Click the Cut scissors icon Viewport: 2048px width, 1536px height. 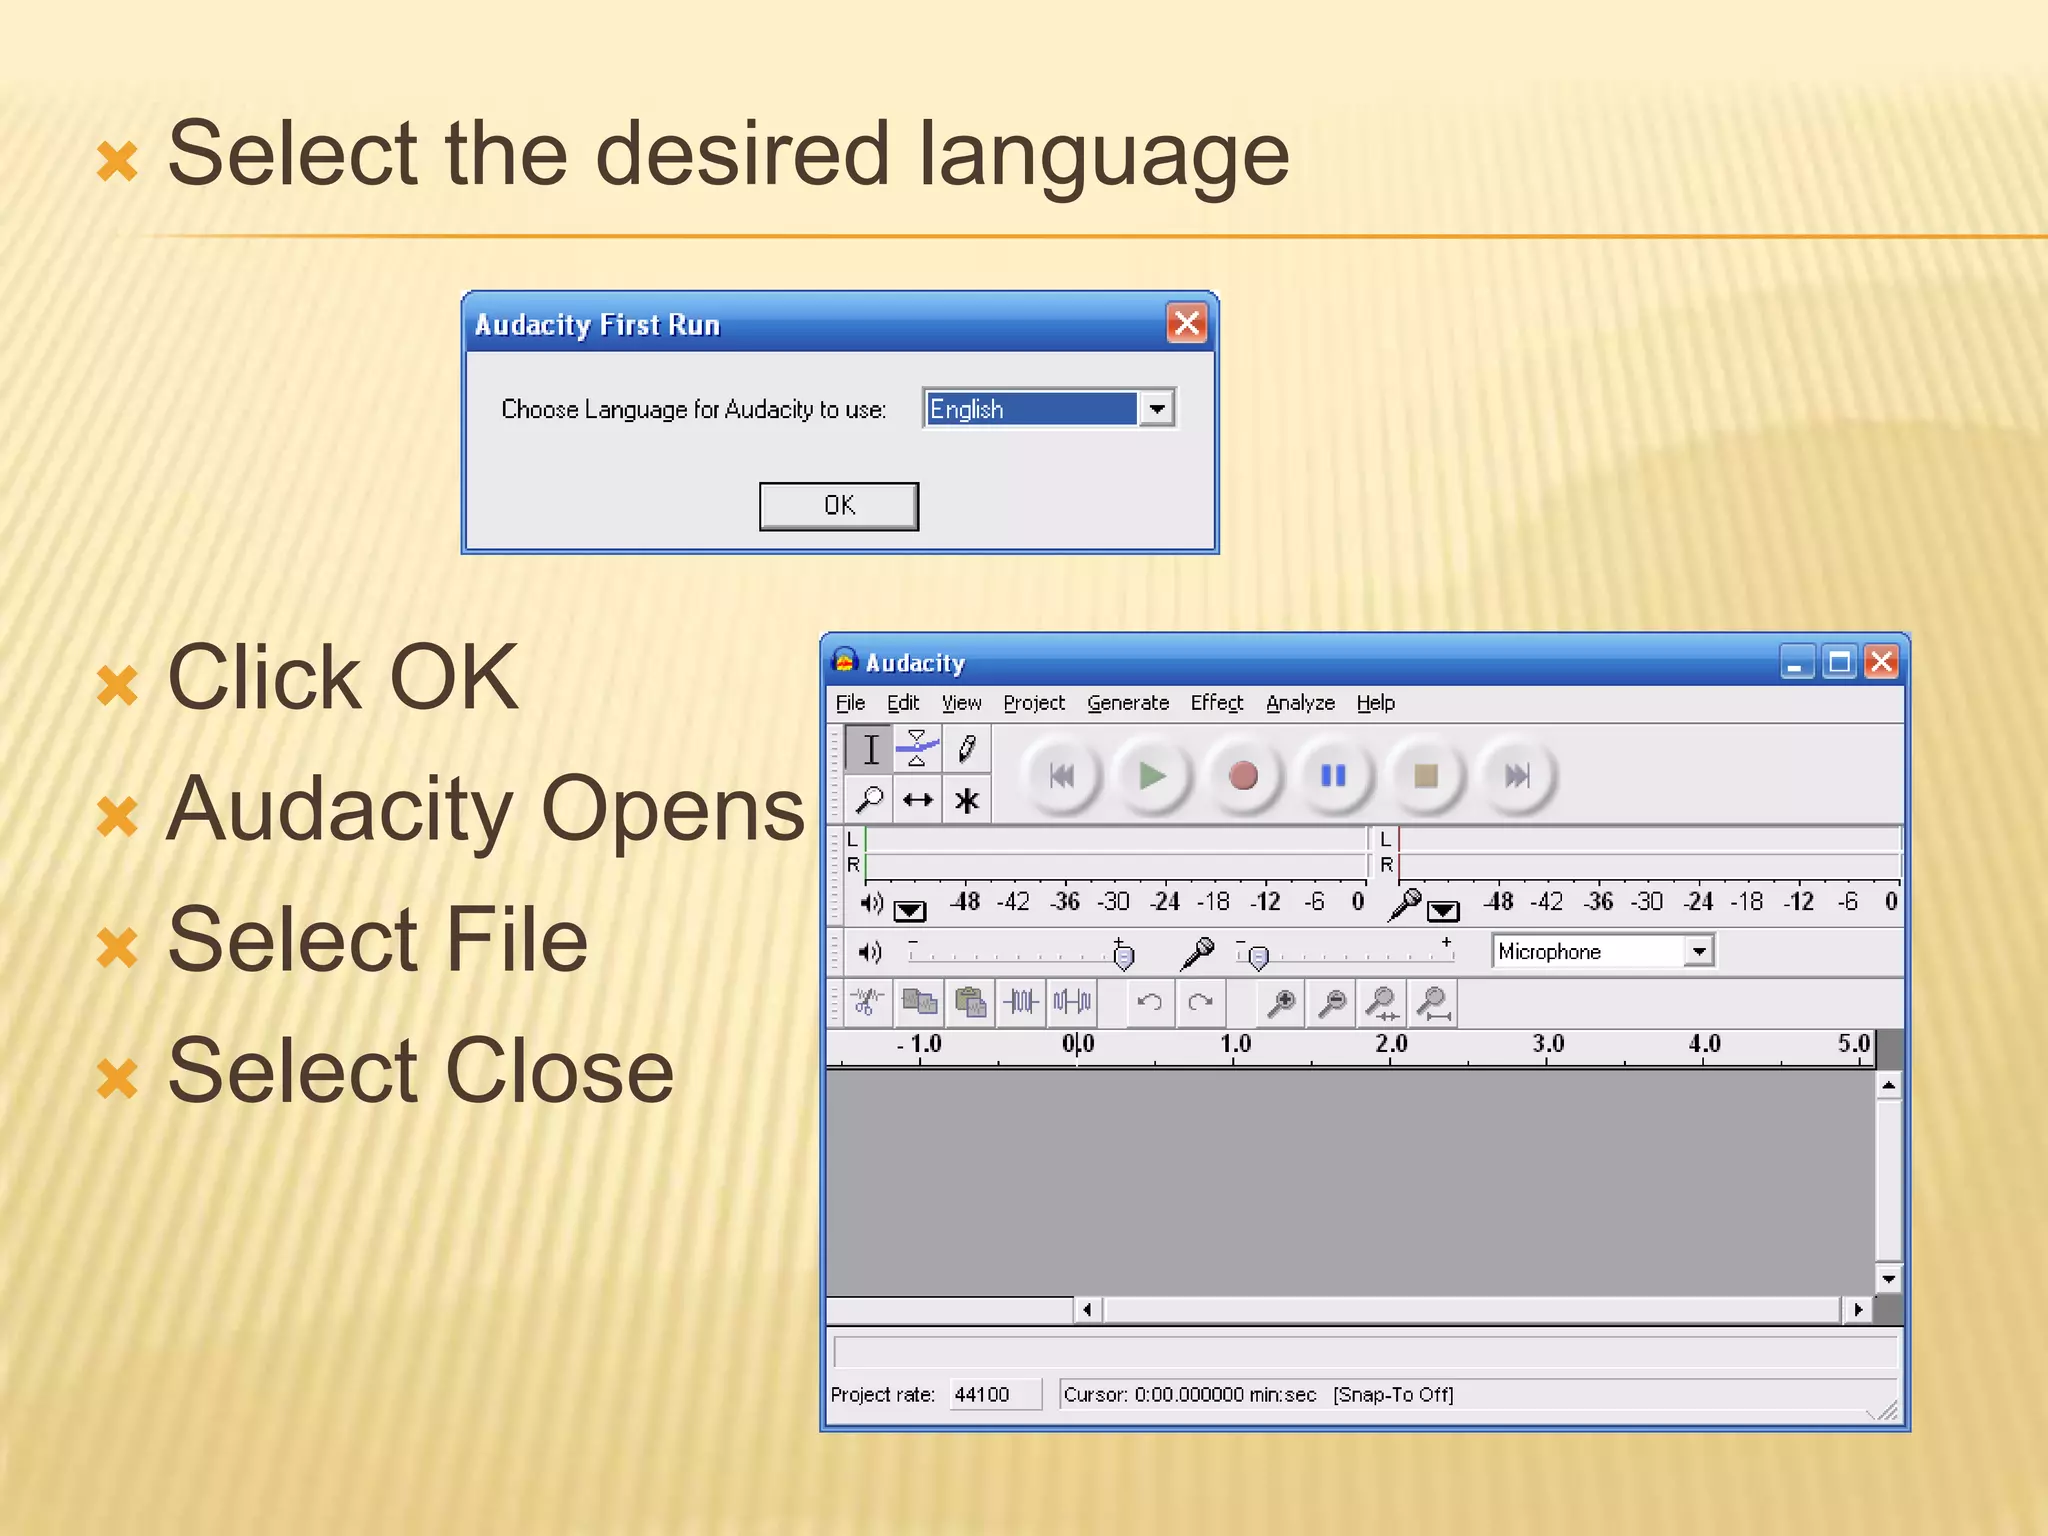pyautogui.click(x=867, y=1001)
